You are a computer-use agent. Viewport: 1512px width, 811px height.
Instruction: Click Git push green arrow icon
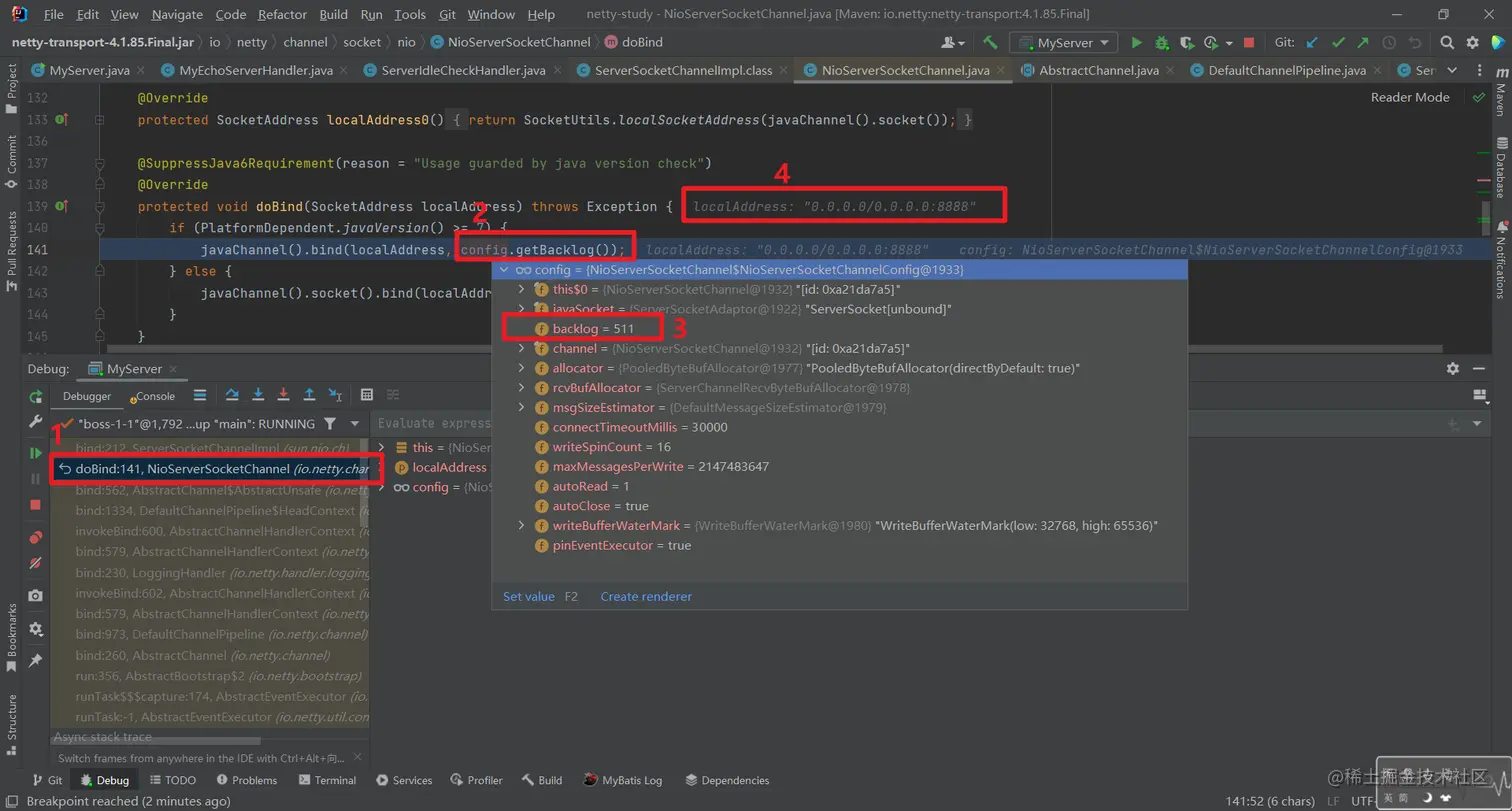(1363, 43)
